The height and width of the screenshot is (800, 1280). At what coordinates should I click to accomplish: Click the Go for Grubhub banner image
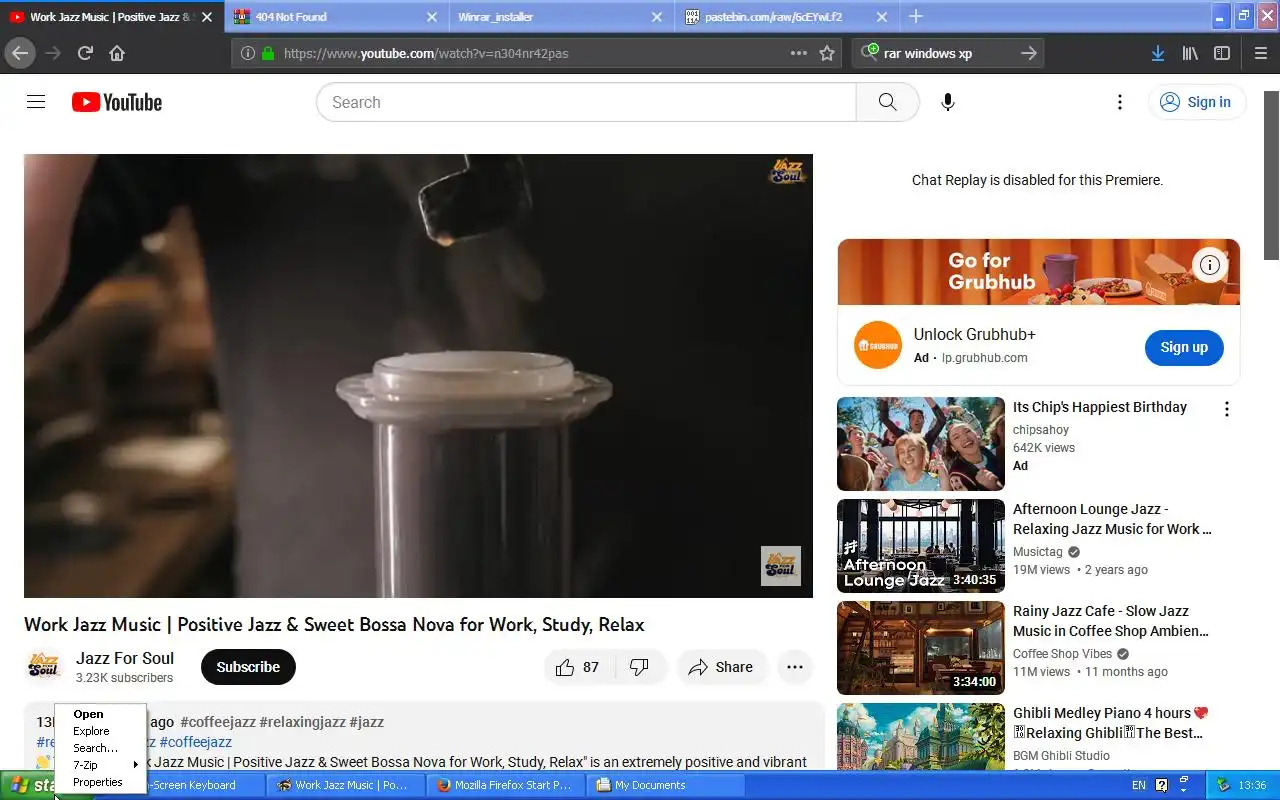pos(1039,272)
